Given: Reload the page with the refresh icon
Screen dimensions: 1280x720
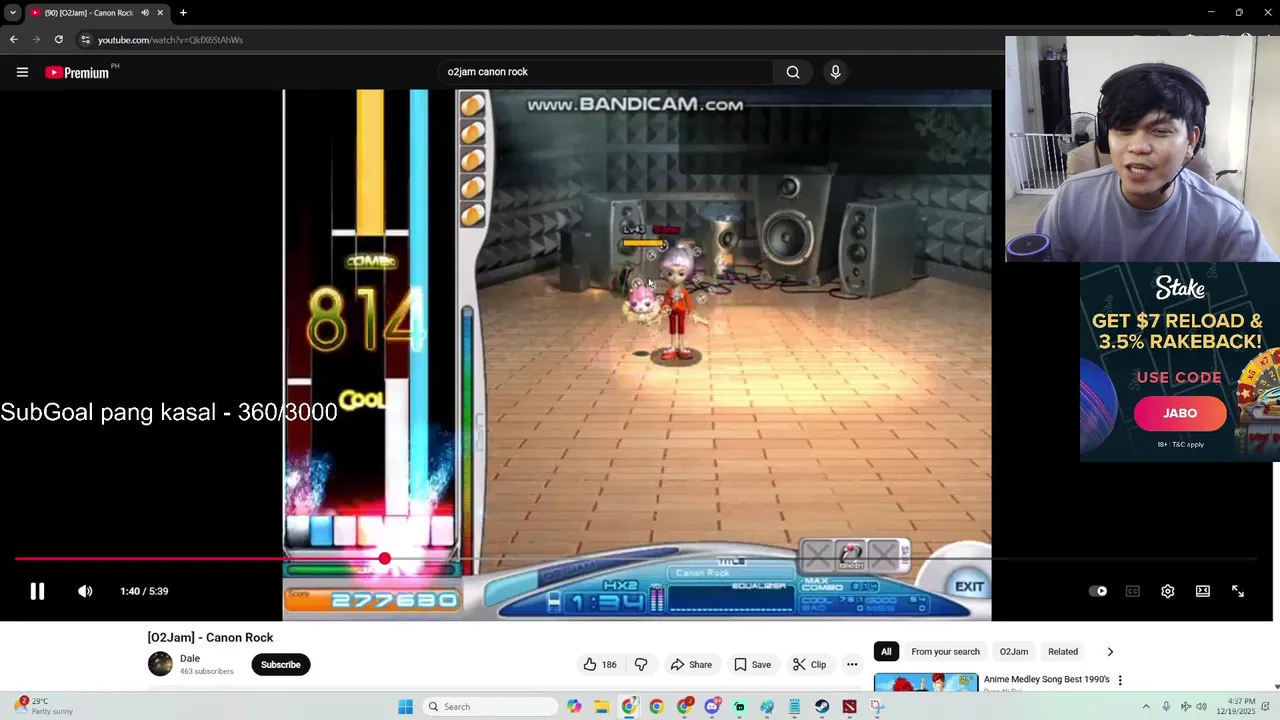Looking at the screenshot, I should click(x=59, y=40).
